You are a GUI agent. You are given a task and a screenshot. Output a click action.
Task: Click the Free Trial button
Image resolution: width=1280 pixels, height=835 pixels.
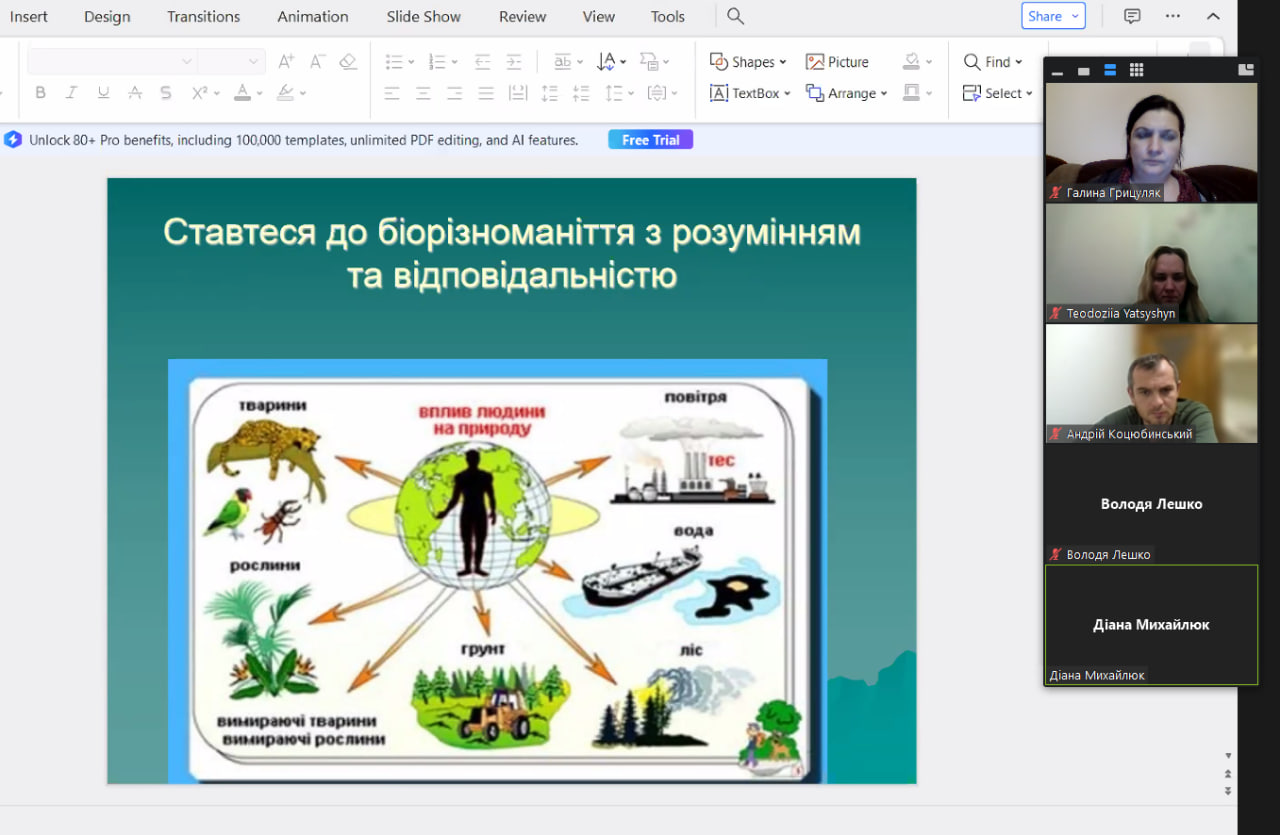(650, 140)
